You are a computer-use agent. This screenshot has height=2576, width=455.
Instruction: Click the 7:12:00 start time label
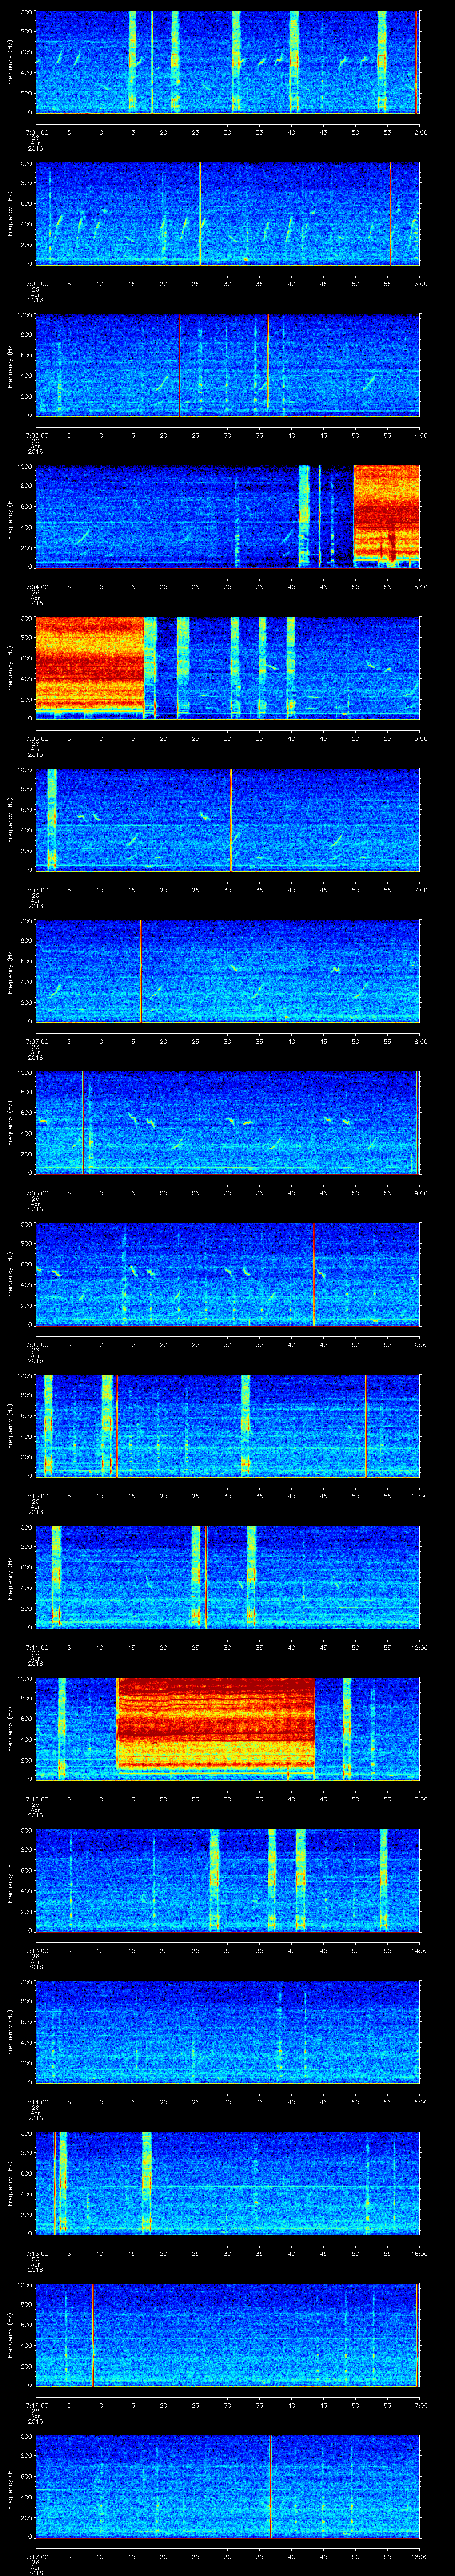click(x=36, y=1799)
